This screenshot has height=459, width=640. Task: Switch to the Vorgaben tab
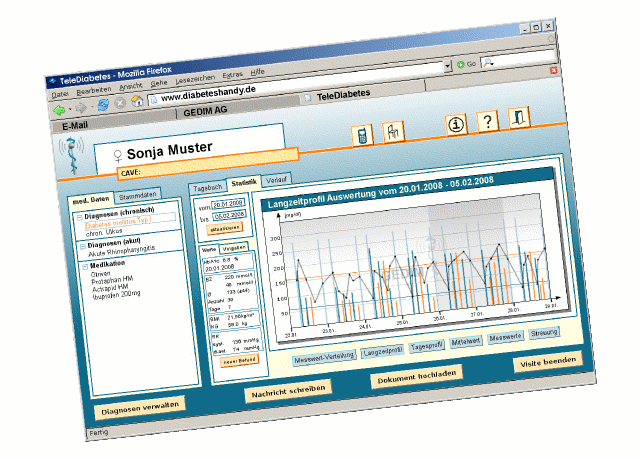tap(234, 247)
